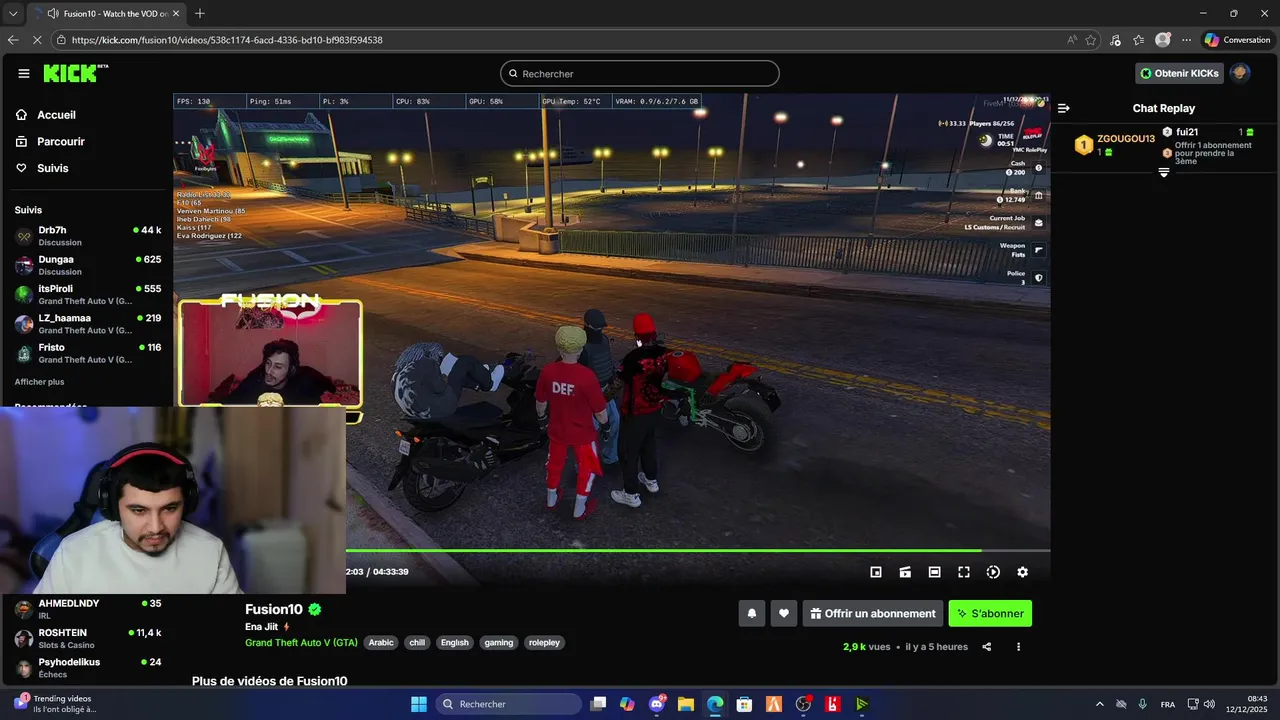Toggle the read aloud icon in address bar
This screenshot has height=720, width=1280.
click(x=1072, y=40)
